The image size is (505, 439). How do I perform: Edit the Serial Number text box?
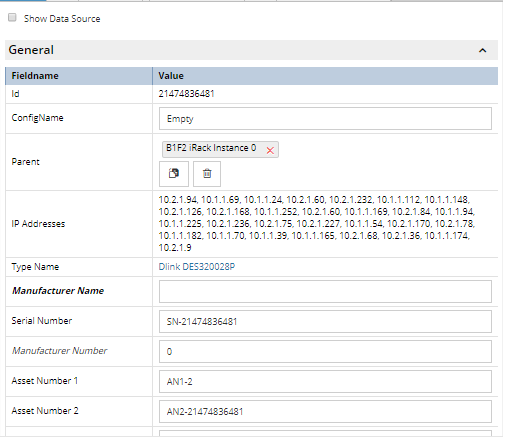point(325,321)
